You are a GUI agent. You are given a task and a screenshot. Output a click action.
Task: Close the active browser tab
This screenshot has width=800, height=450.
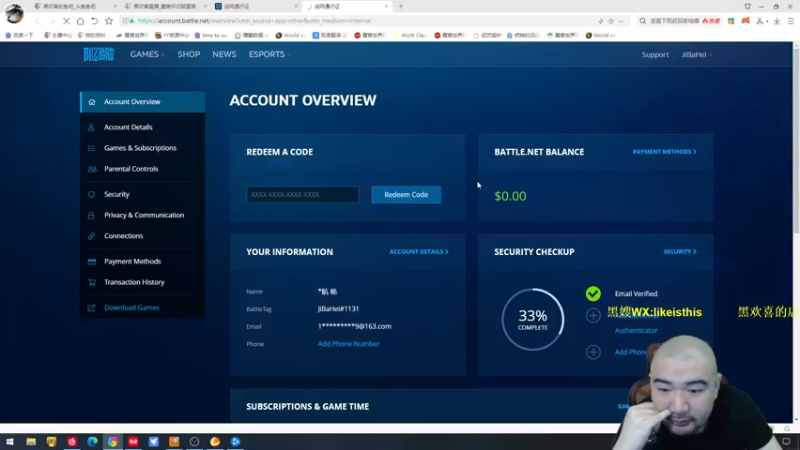click(386, 6)
